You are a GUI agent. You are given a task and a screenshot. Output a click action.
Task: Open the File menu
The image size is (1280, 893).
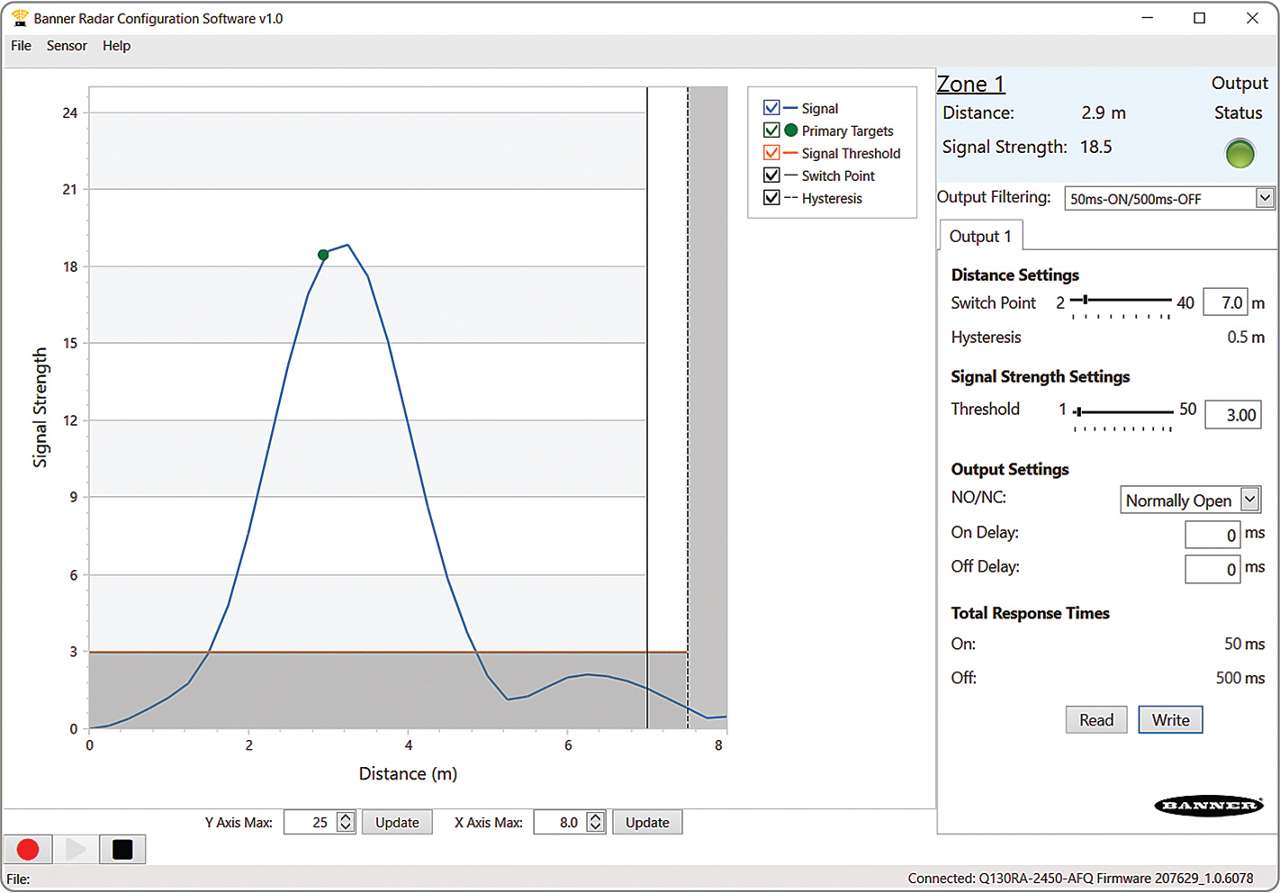20,45
